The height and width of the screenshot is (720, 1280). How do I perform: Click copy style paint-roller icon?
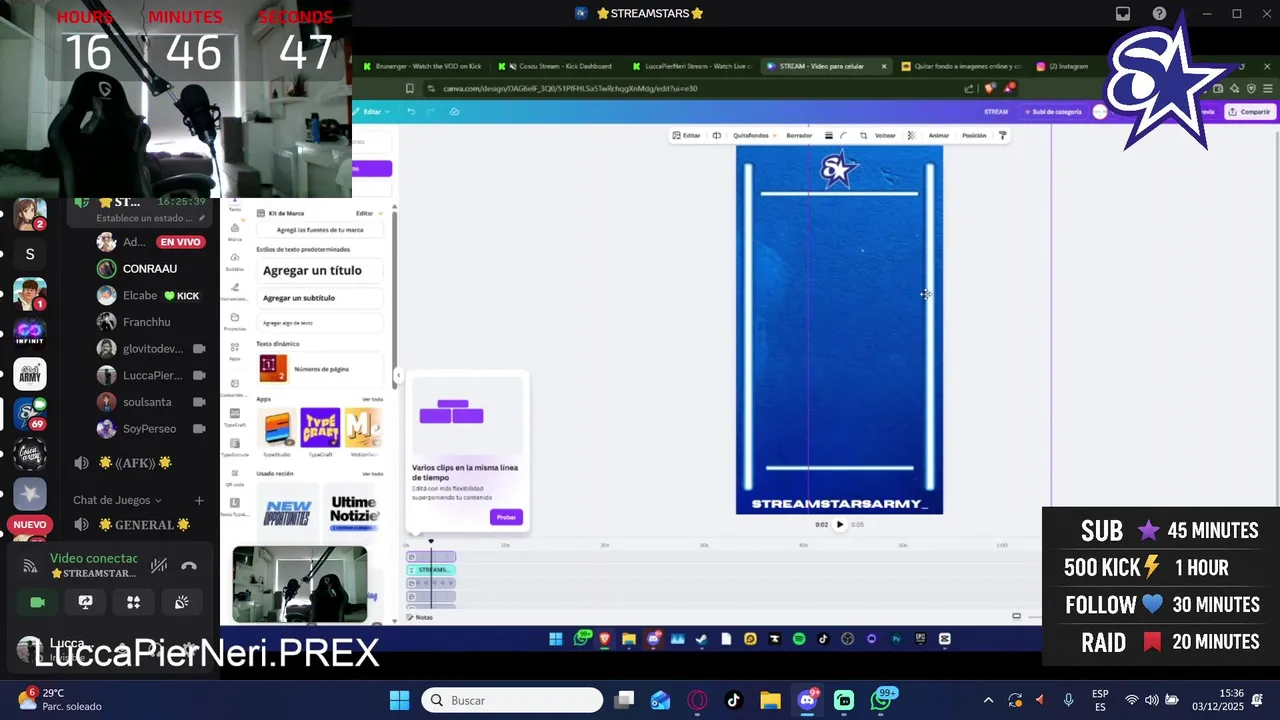1002,135
